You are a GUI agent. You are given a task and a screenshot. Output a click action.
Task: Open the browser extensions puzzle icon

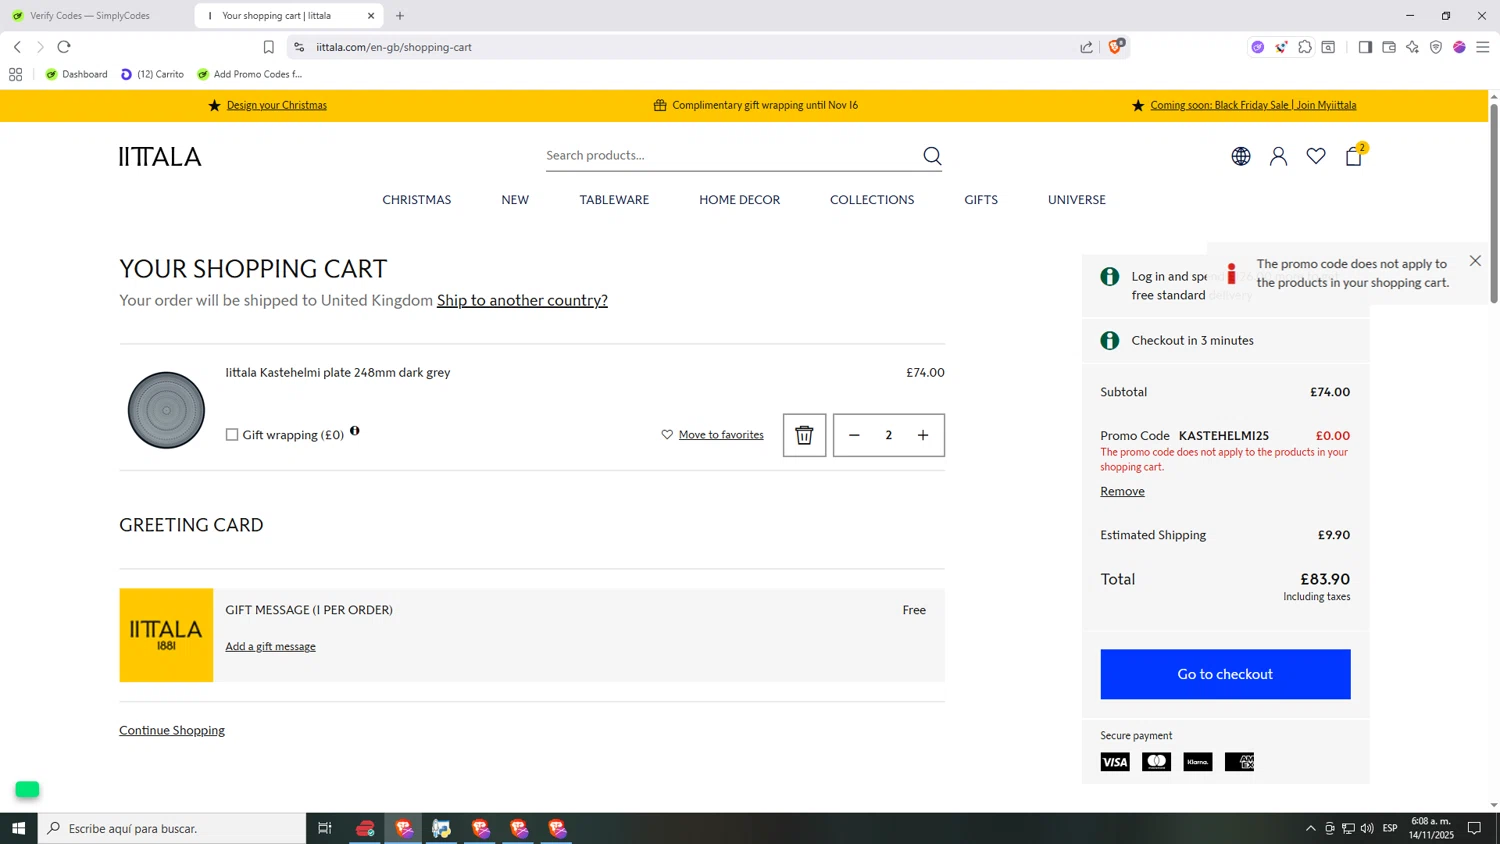click(1305, 47)
